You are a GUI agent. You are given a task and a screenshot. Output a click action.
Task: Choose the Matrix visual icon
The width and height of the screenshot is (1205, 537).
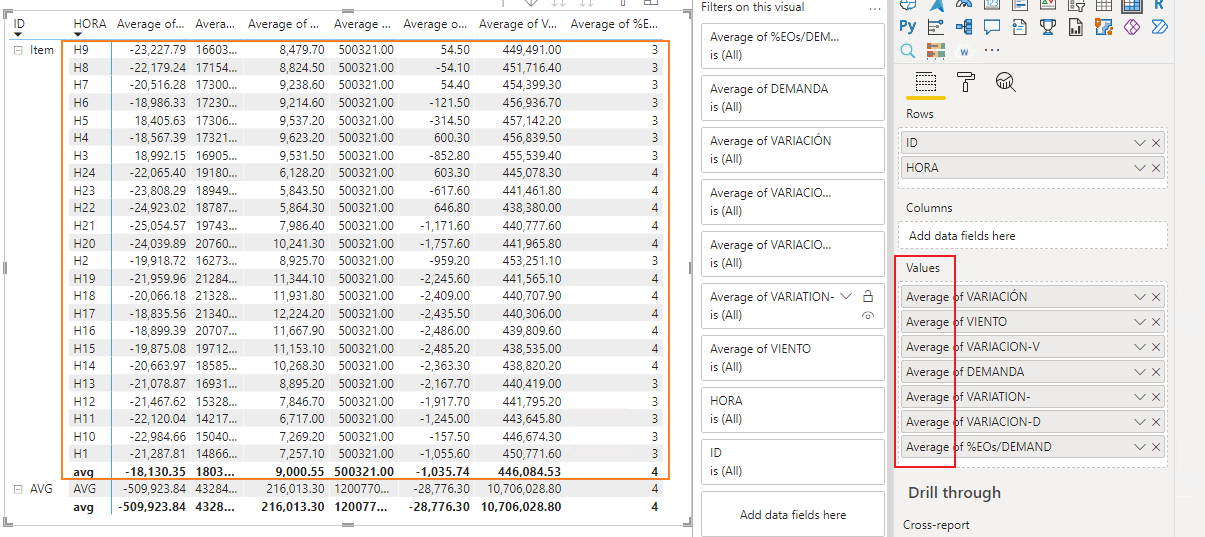click(x=1132, y=4)
